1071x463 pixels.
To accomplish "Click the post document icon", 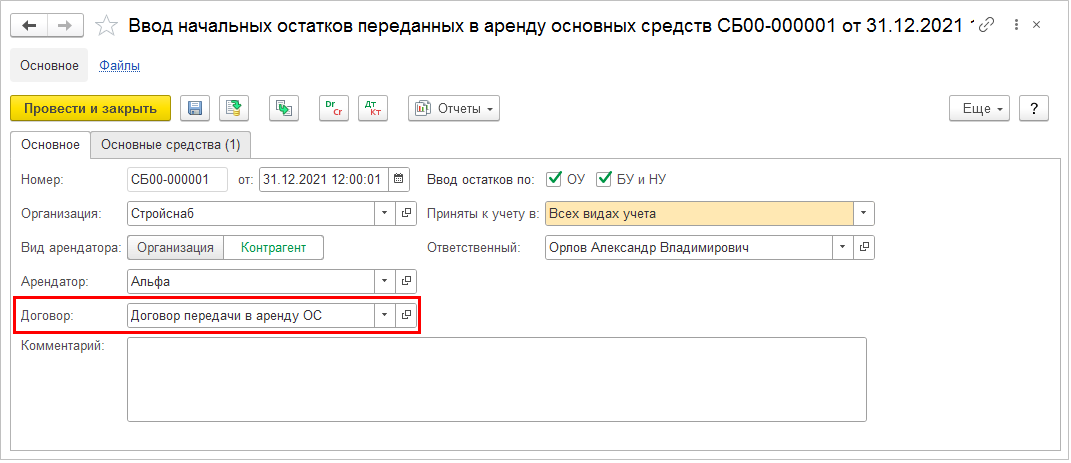I will tap(234, 108).
